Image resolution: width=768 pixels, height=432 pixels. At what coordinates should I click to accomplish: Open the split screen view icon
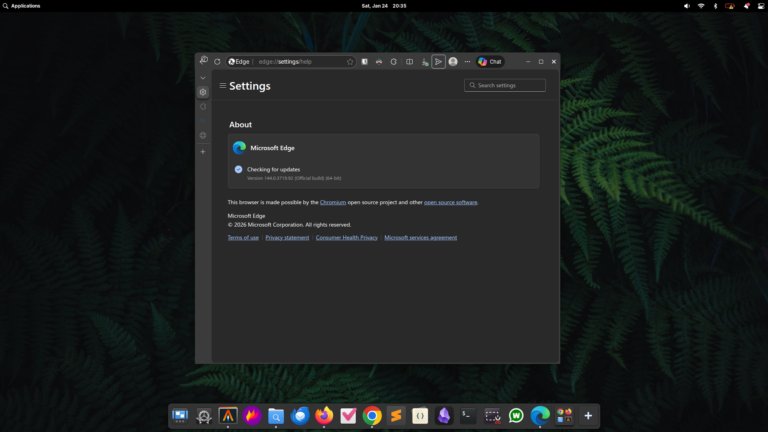pyautogui.click(x=409, y=62)
